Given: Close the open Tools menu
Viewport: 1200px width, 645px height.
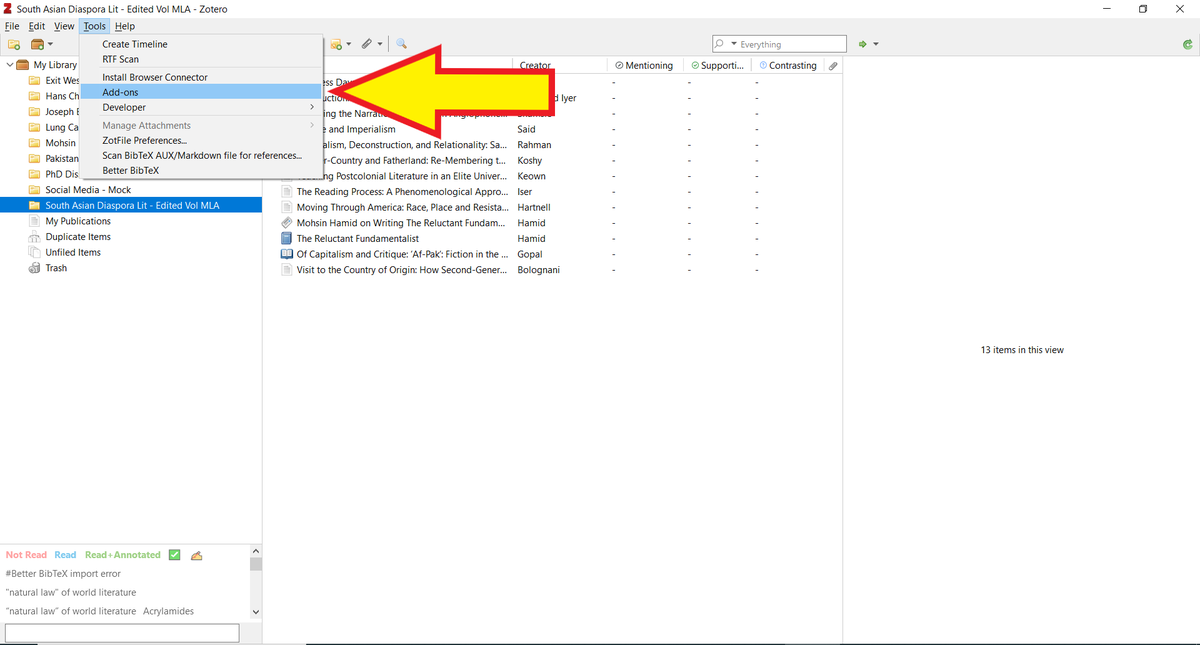Looking at the screenshot, I should tap(94, 26).
